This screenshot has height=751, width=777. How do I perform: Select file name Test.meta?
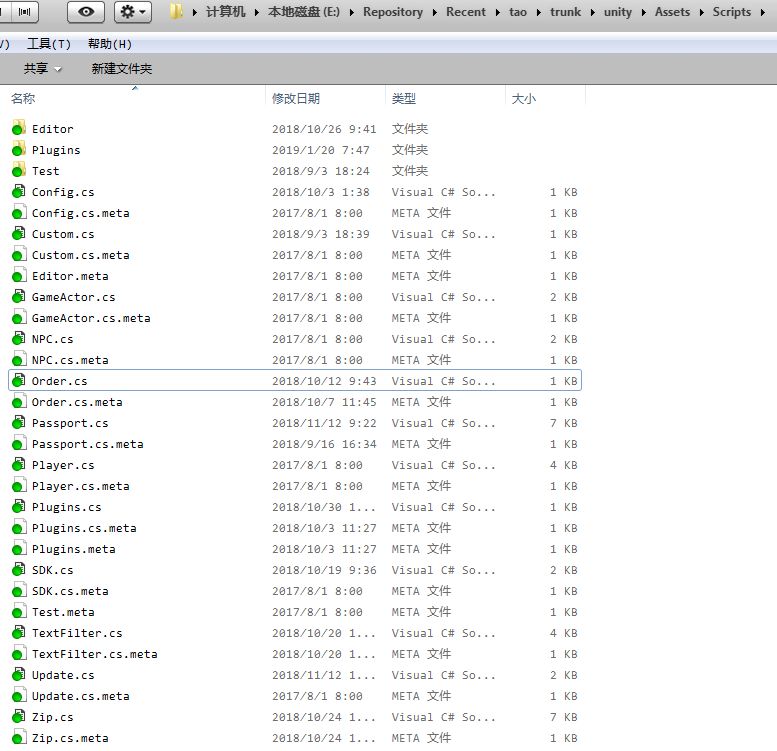[x=63, y=612]
